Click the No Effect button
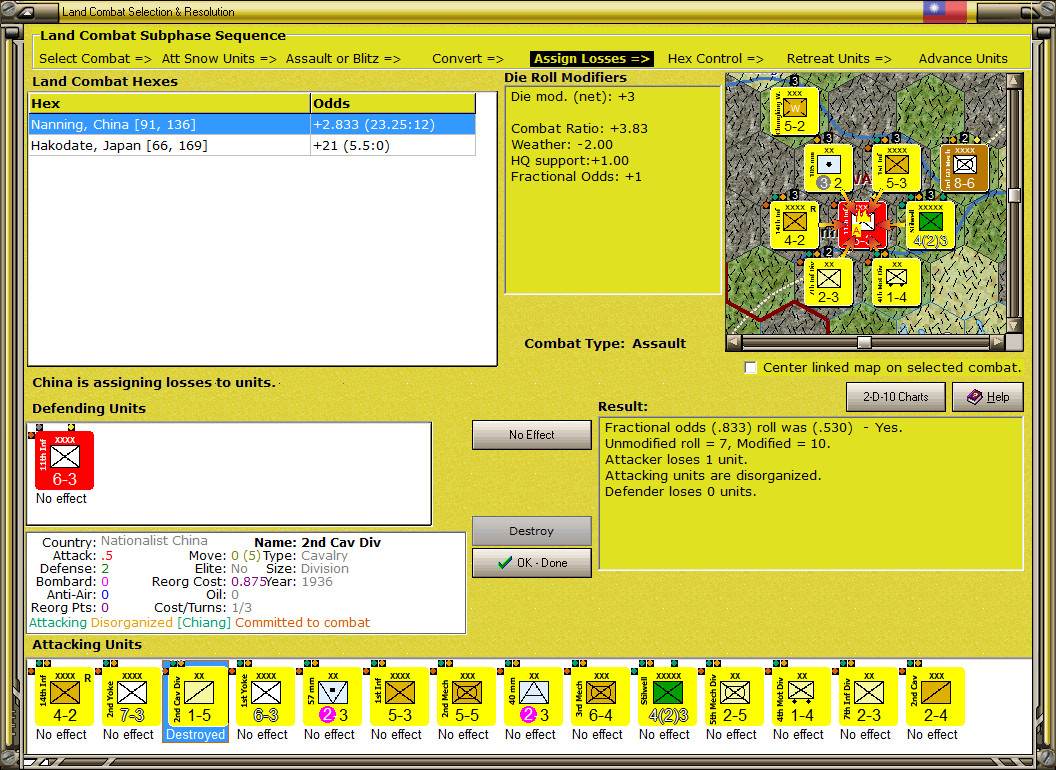This screenshot has height=770, width=1056. (531, 435)
